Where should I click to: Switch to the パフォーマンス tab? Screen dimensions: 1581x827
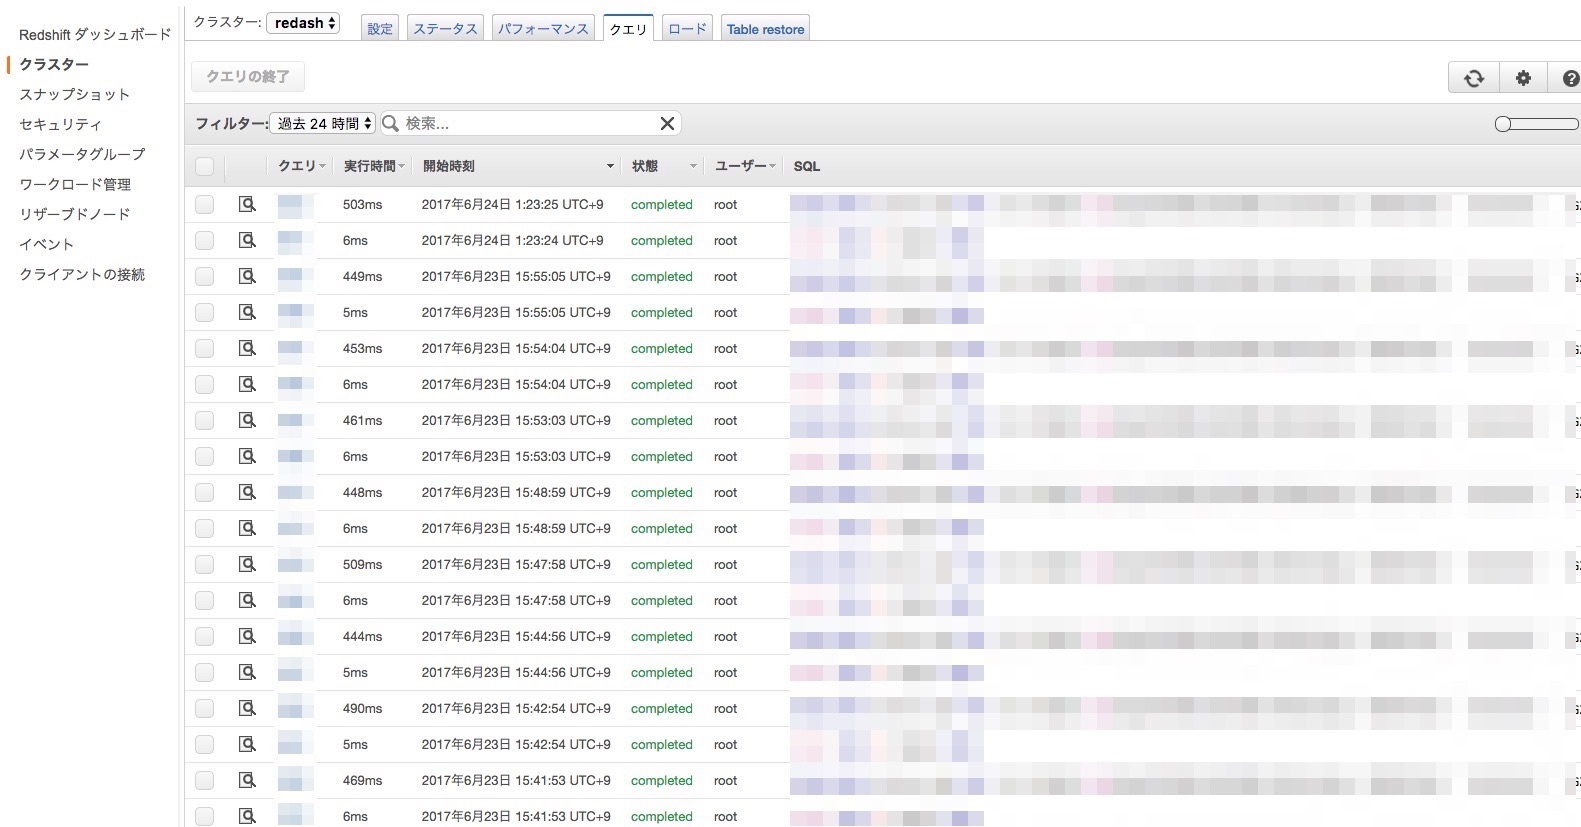543,29
